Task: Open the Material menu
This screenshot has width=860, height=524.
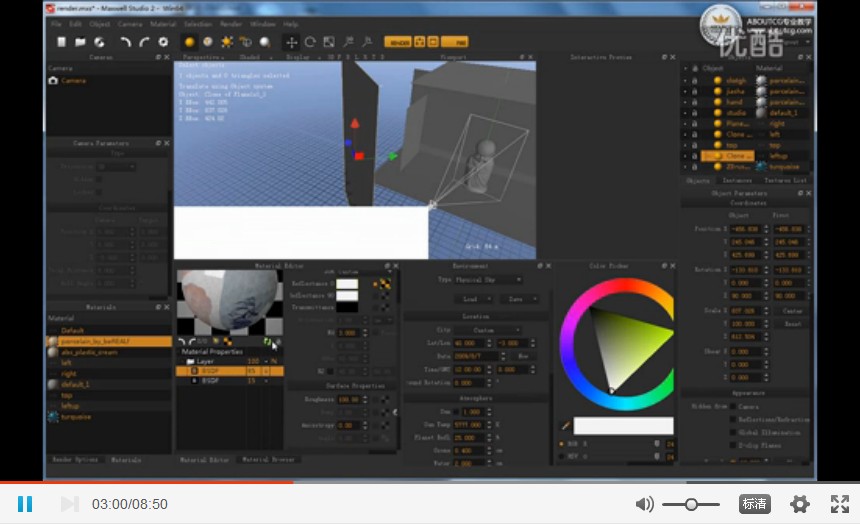Action: [x=163, y=24]
